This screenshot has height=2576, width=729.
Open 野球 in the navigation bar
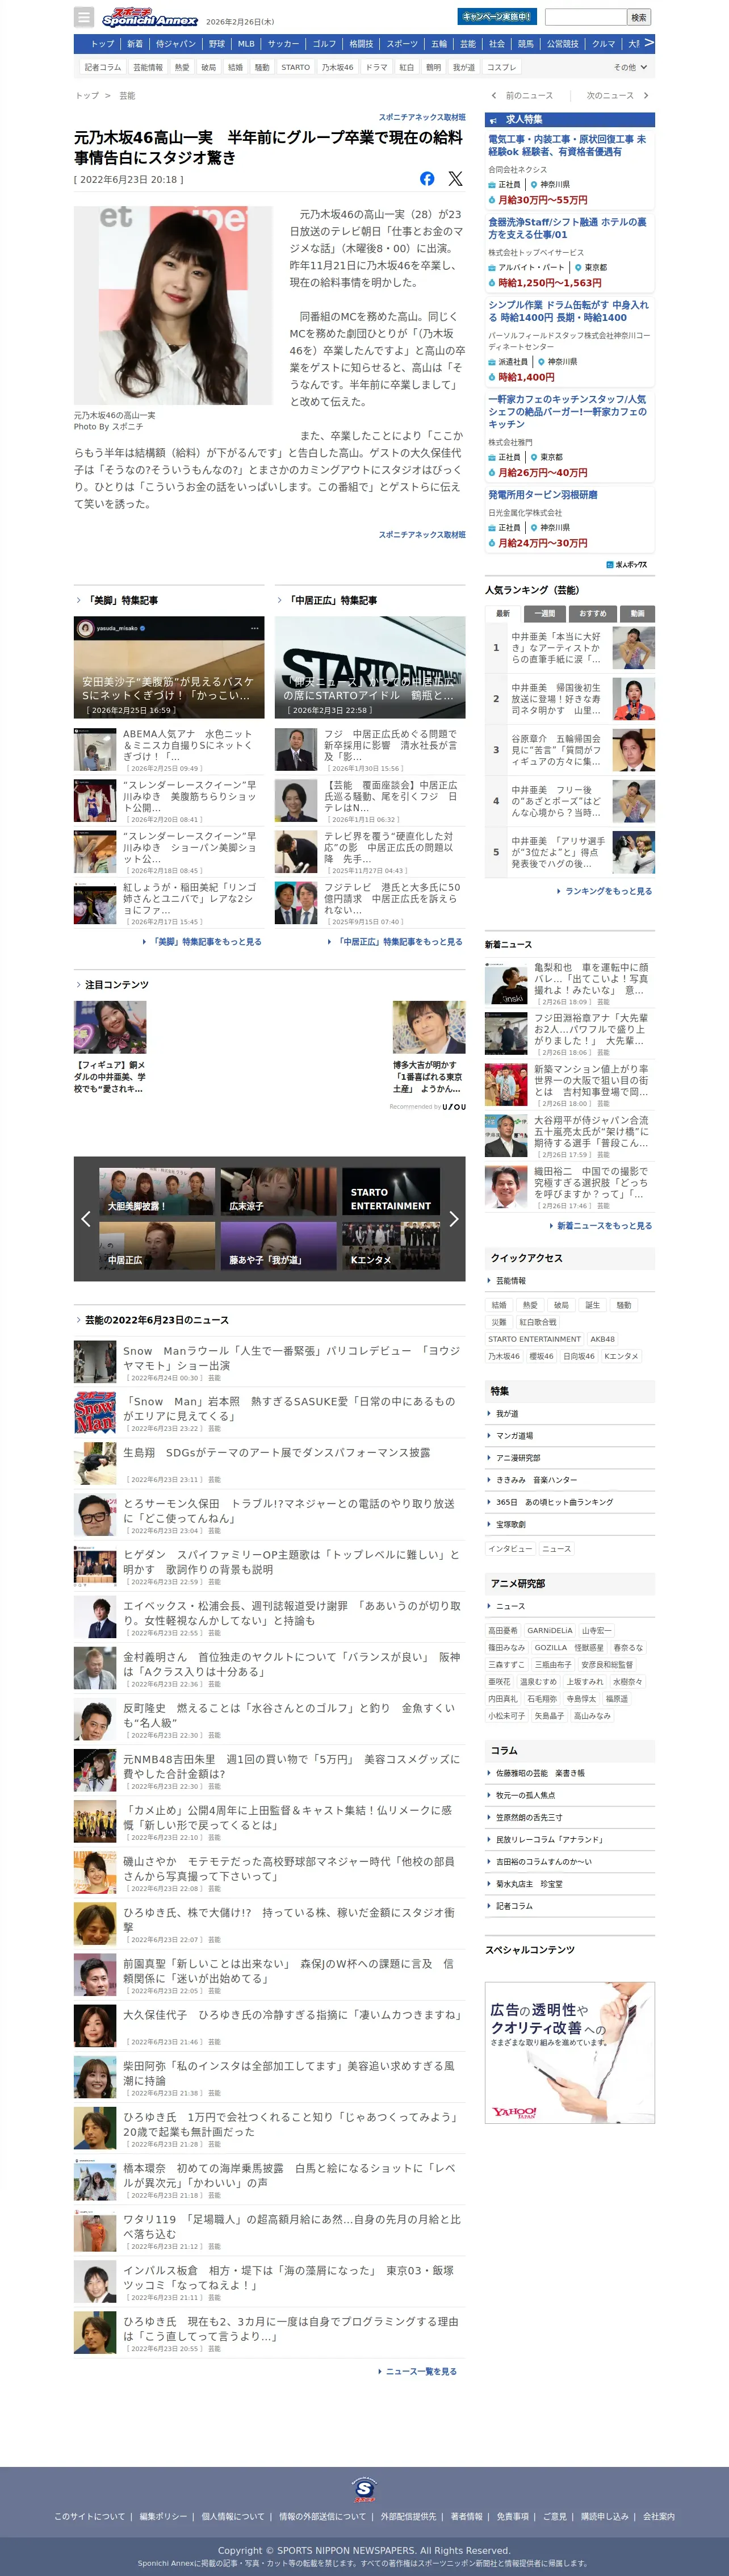217,44
